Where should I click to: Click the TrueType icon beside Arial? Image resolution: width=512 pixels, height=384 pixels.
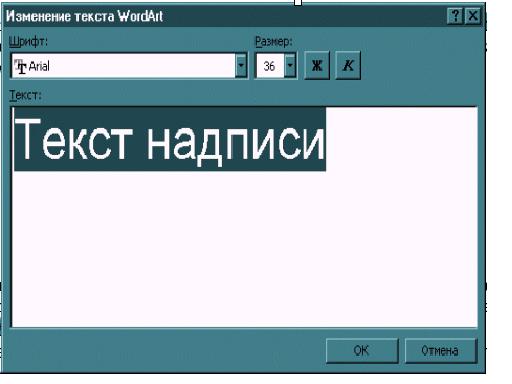(x=21, y=66)
